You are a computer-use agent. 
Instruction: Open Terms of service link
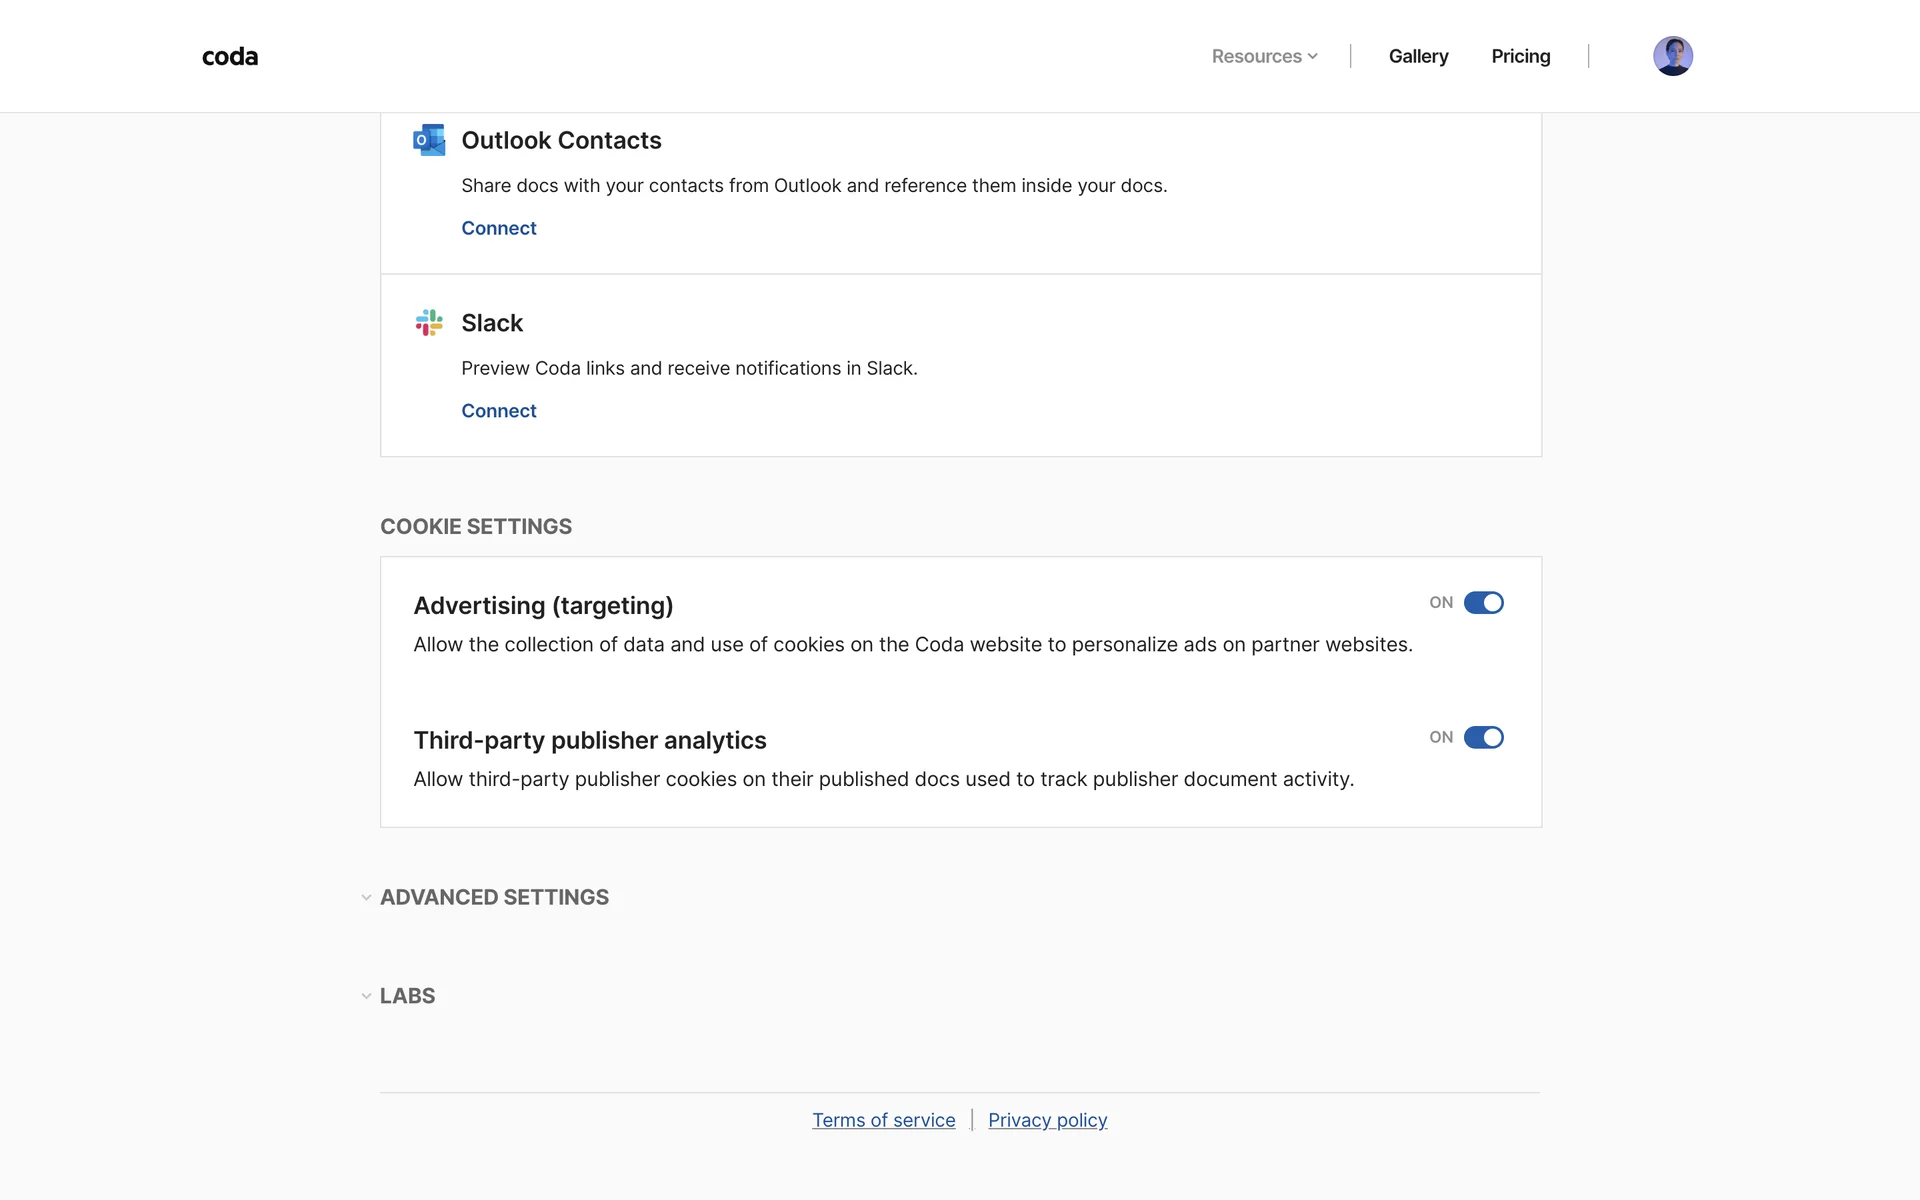point(883,1120)
